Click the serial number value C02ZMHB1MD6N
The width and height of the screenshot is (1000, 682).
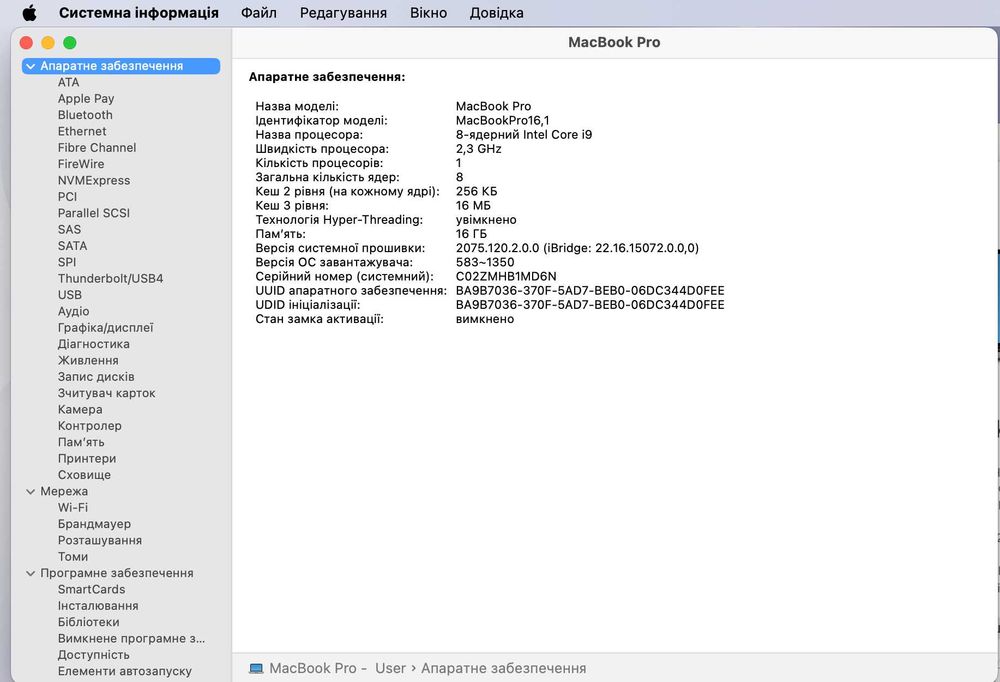pyautogui.click(x=506, y=276)
